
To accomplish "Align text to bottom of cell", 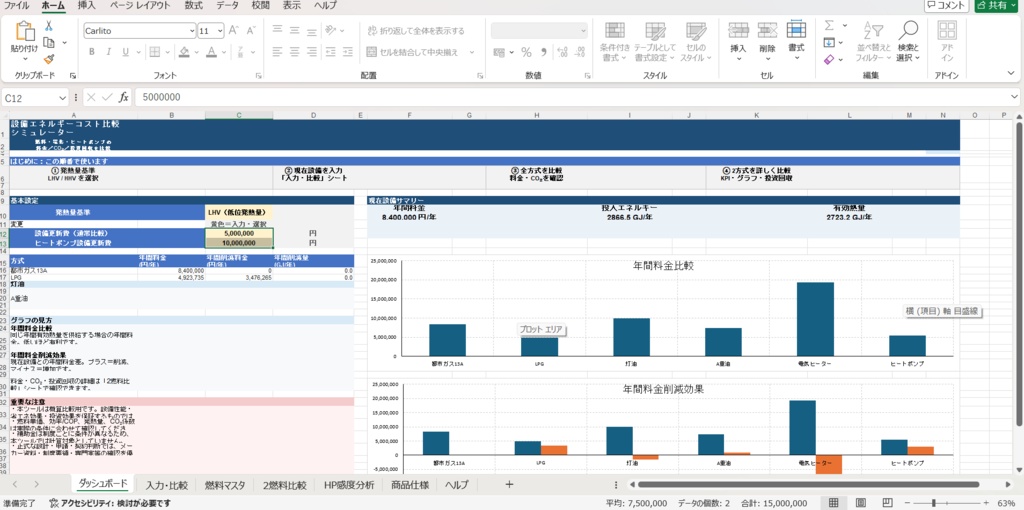I will [x=312, y=30].
